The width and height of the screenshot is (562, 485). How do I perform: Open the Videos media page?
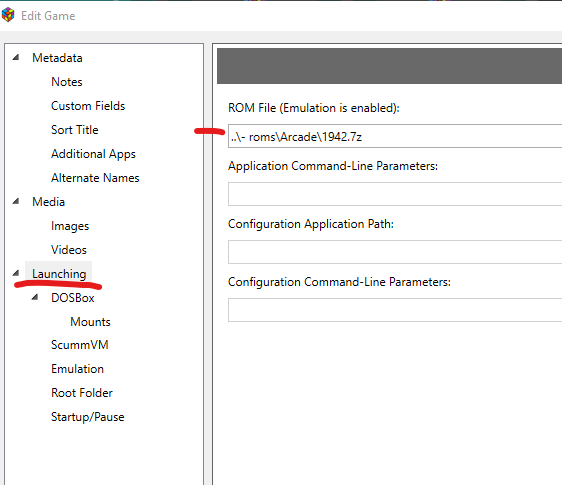69,250
